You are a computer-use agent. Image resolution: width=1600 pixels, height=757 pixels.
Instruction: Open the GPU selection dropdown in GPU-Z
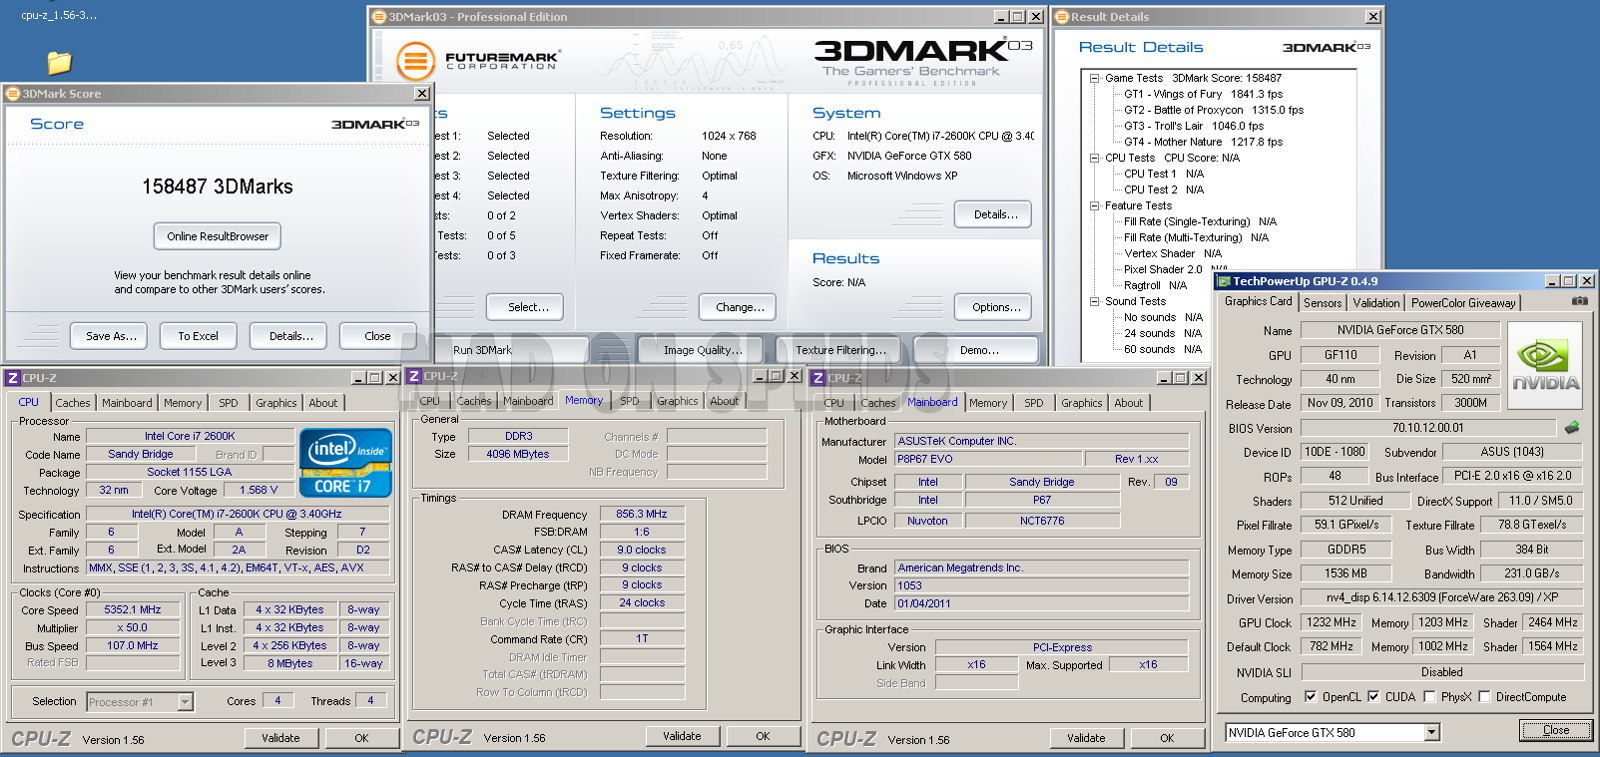pyautogui.click(x=1432, y=733)
